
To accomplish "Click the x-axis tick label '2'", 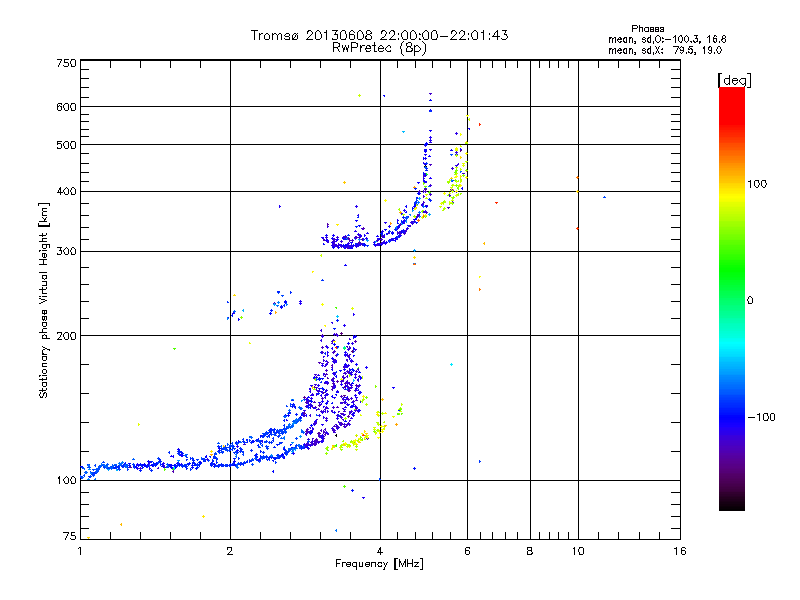I will click(230, 551).
